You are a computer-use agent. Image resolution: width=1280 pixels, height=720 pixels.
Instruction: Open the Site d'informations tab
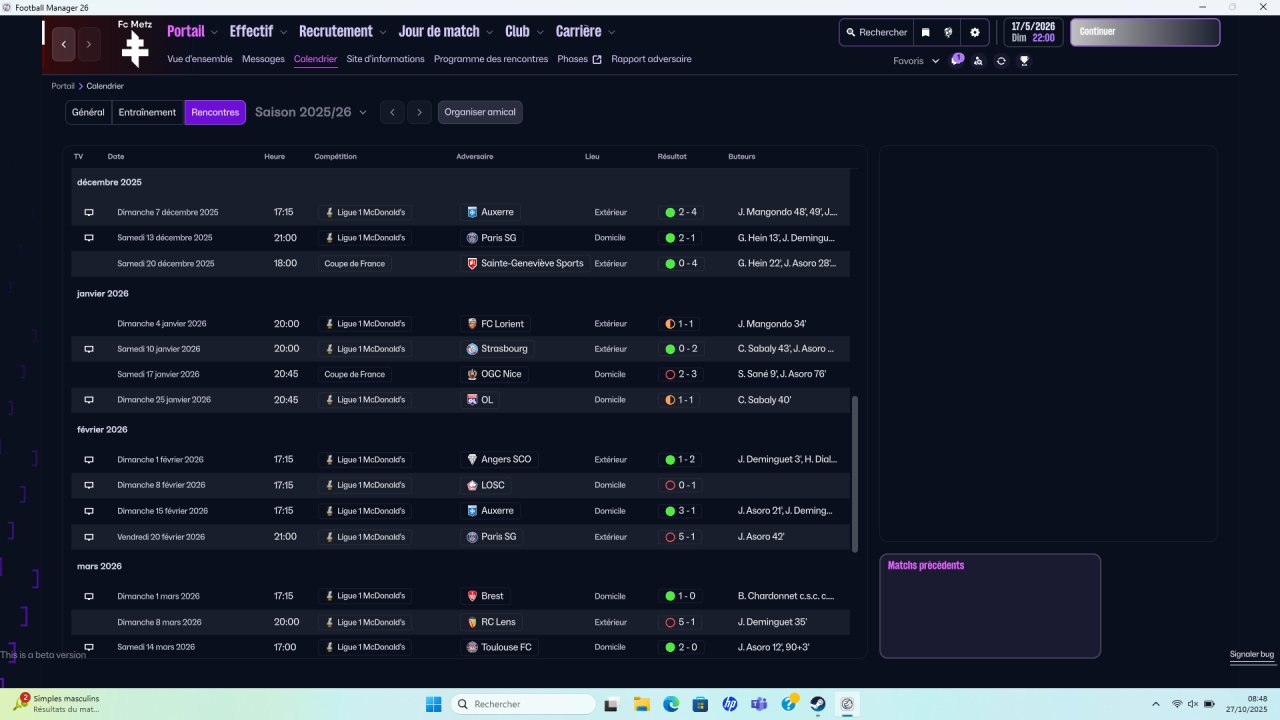point(386,59)
